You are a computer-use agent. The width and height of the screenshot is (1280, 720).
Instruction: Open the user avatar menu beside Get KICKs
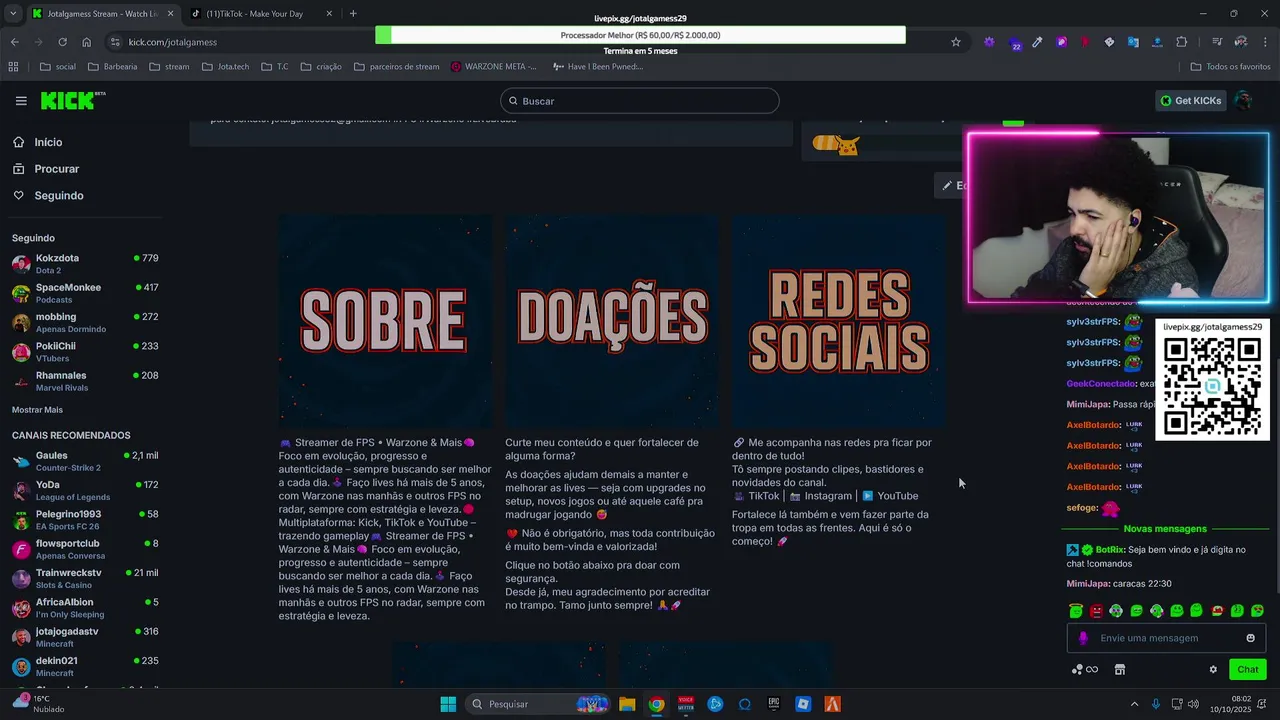(1243, 101)
